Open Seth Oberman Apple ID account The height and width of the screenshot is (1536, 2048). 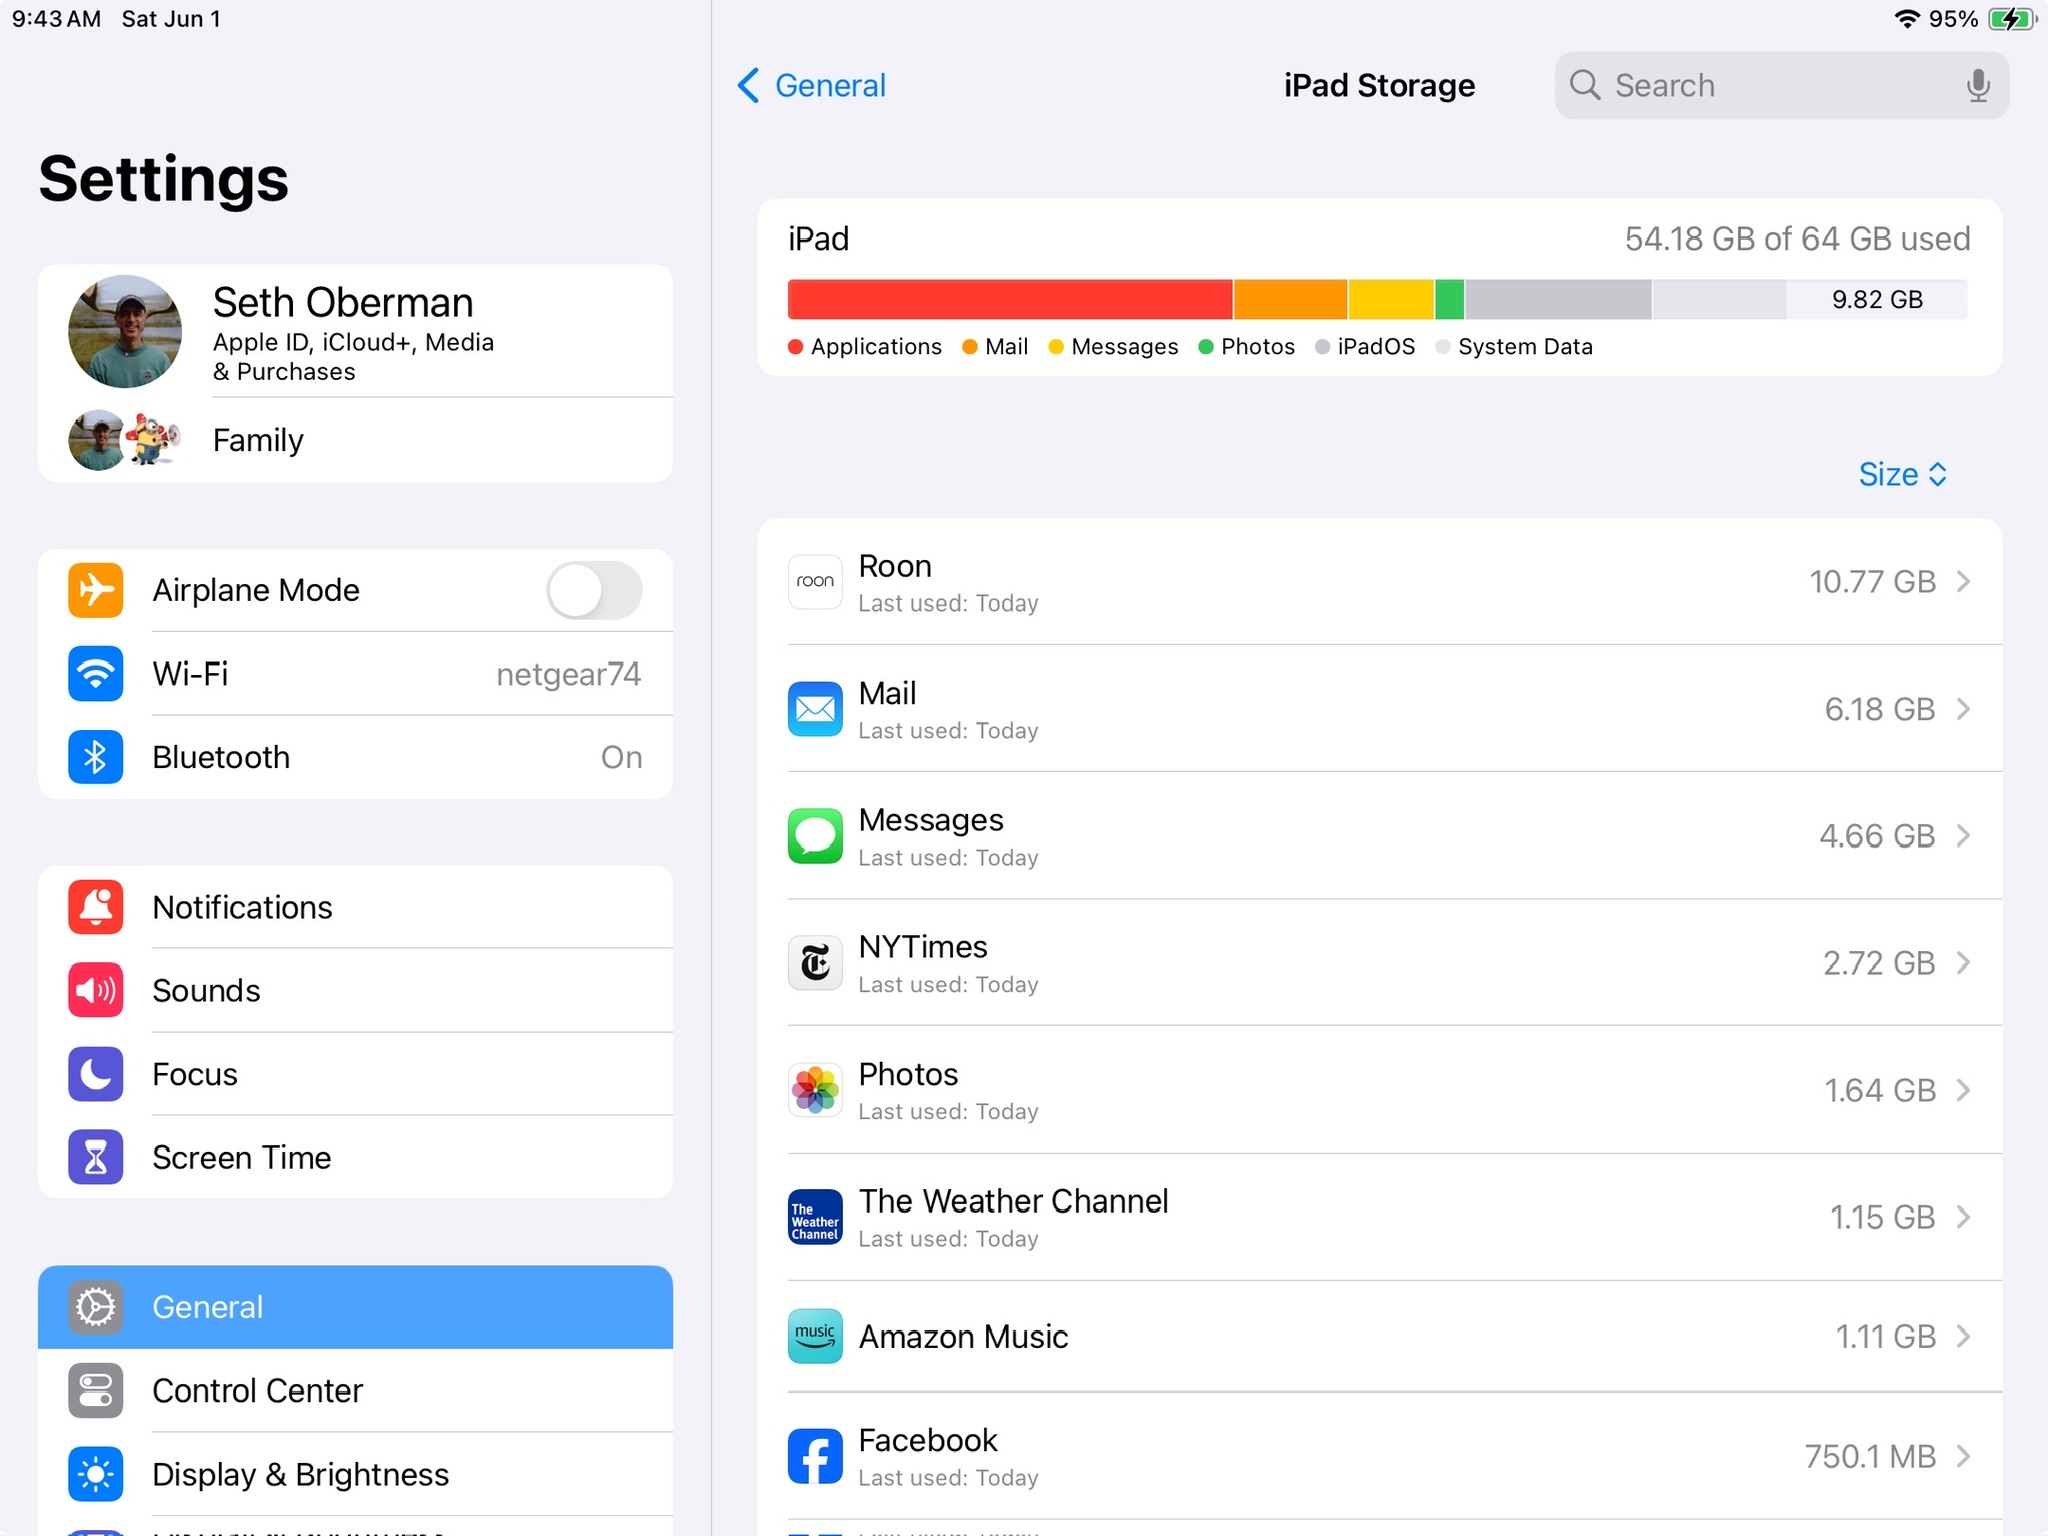[355, 331]
